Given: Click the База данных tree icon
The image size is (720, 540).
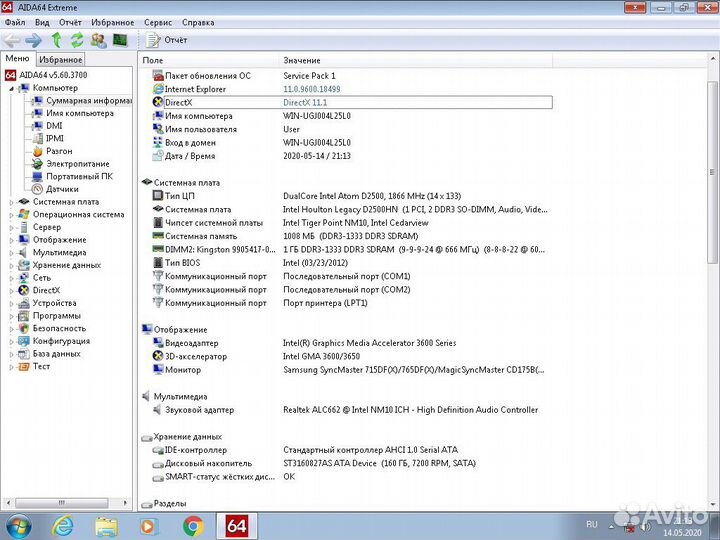Looking at the screenshot, I should pyautogui.click(x=23, y=354).
